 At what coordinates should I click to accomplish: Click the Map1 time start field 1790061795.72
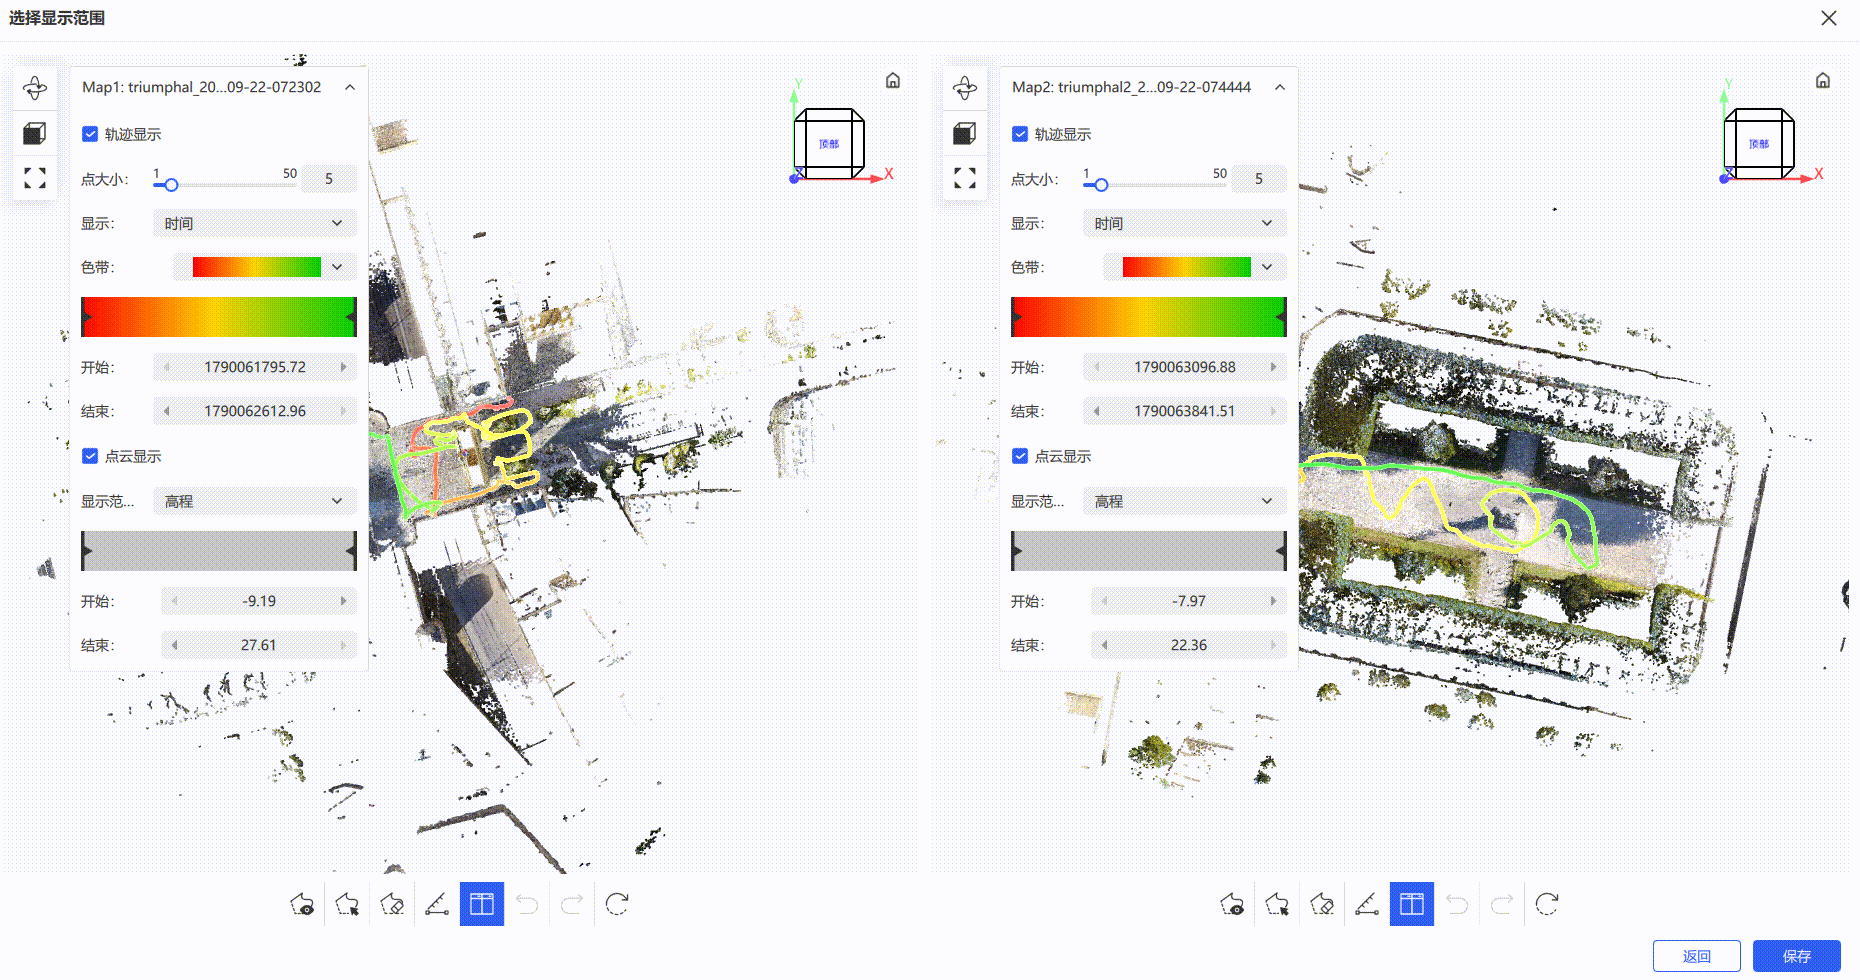[x=255, y=367]
